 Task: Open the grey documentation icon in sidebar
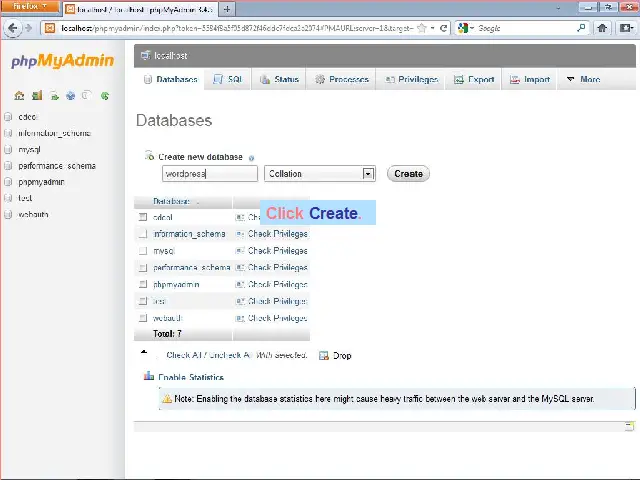pos(86,96)
